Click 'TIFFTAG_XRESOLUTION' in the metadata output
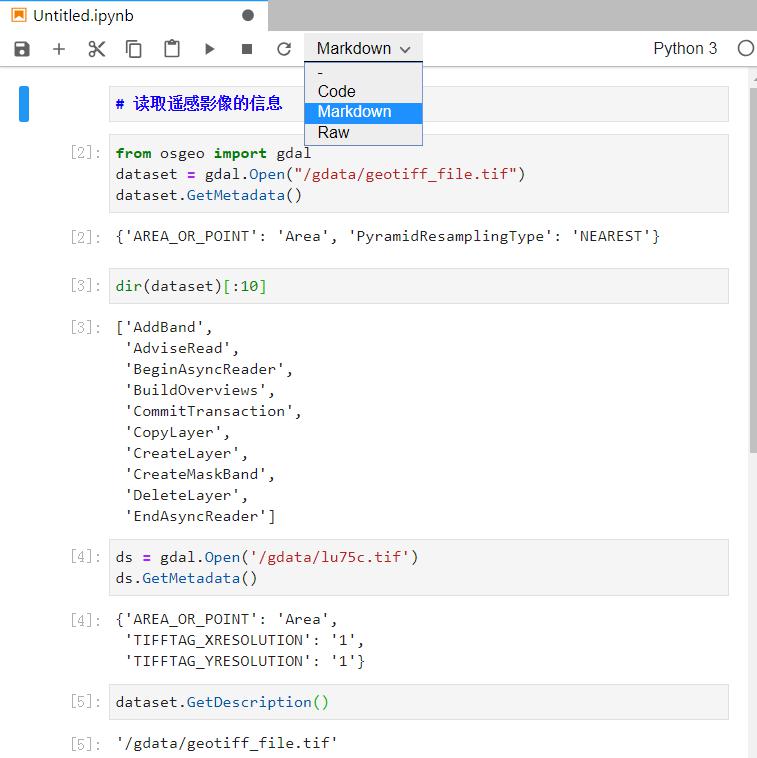The width and height of the screenshot is (757, 758). pyautogui.click(x=218, y=640)
